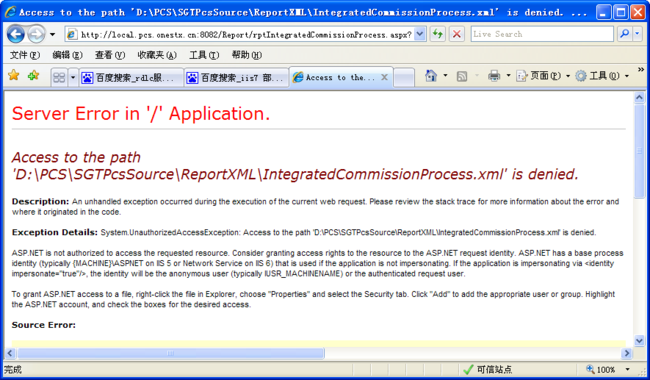
Task: Minimize the Internet Explorer window
Action: pyautogui.click(x=604, y=12)
